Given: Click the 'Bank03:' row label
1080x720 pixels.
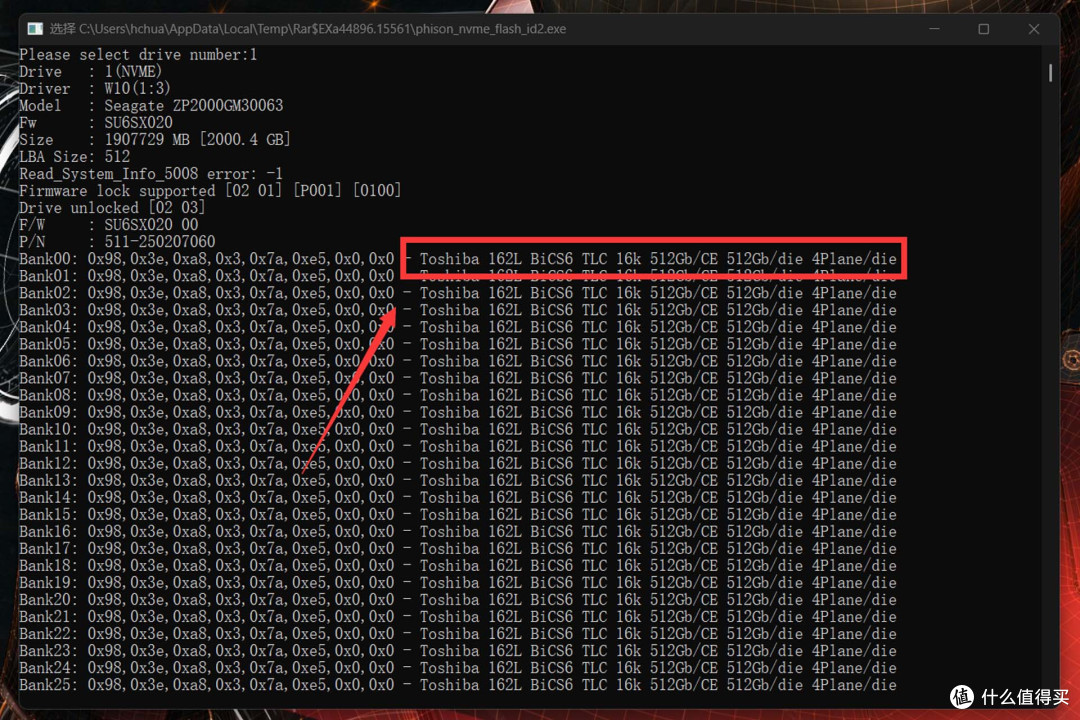Looking at the screenshot, I should (49, 310).
